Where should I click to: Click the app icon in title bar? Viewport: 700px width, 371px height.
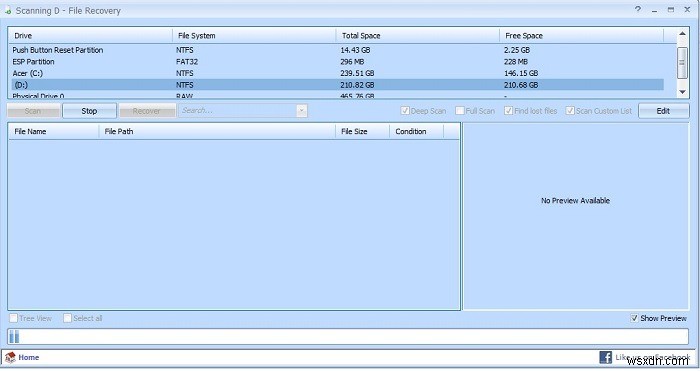pos(8,11)
